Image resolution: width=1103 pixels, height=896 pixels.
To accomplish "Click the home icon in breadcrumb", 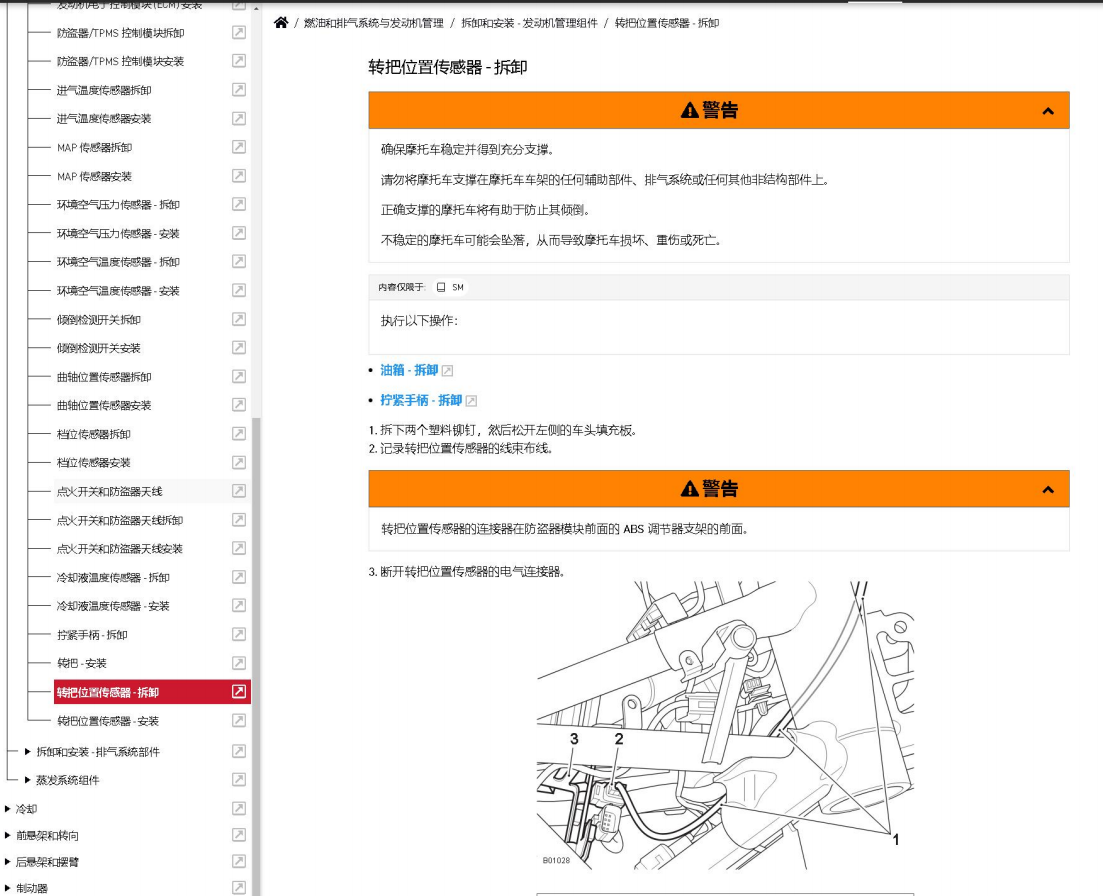I will tap(281, 23).
